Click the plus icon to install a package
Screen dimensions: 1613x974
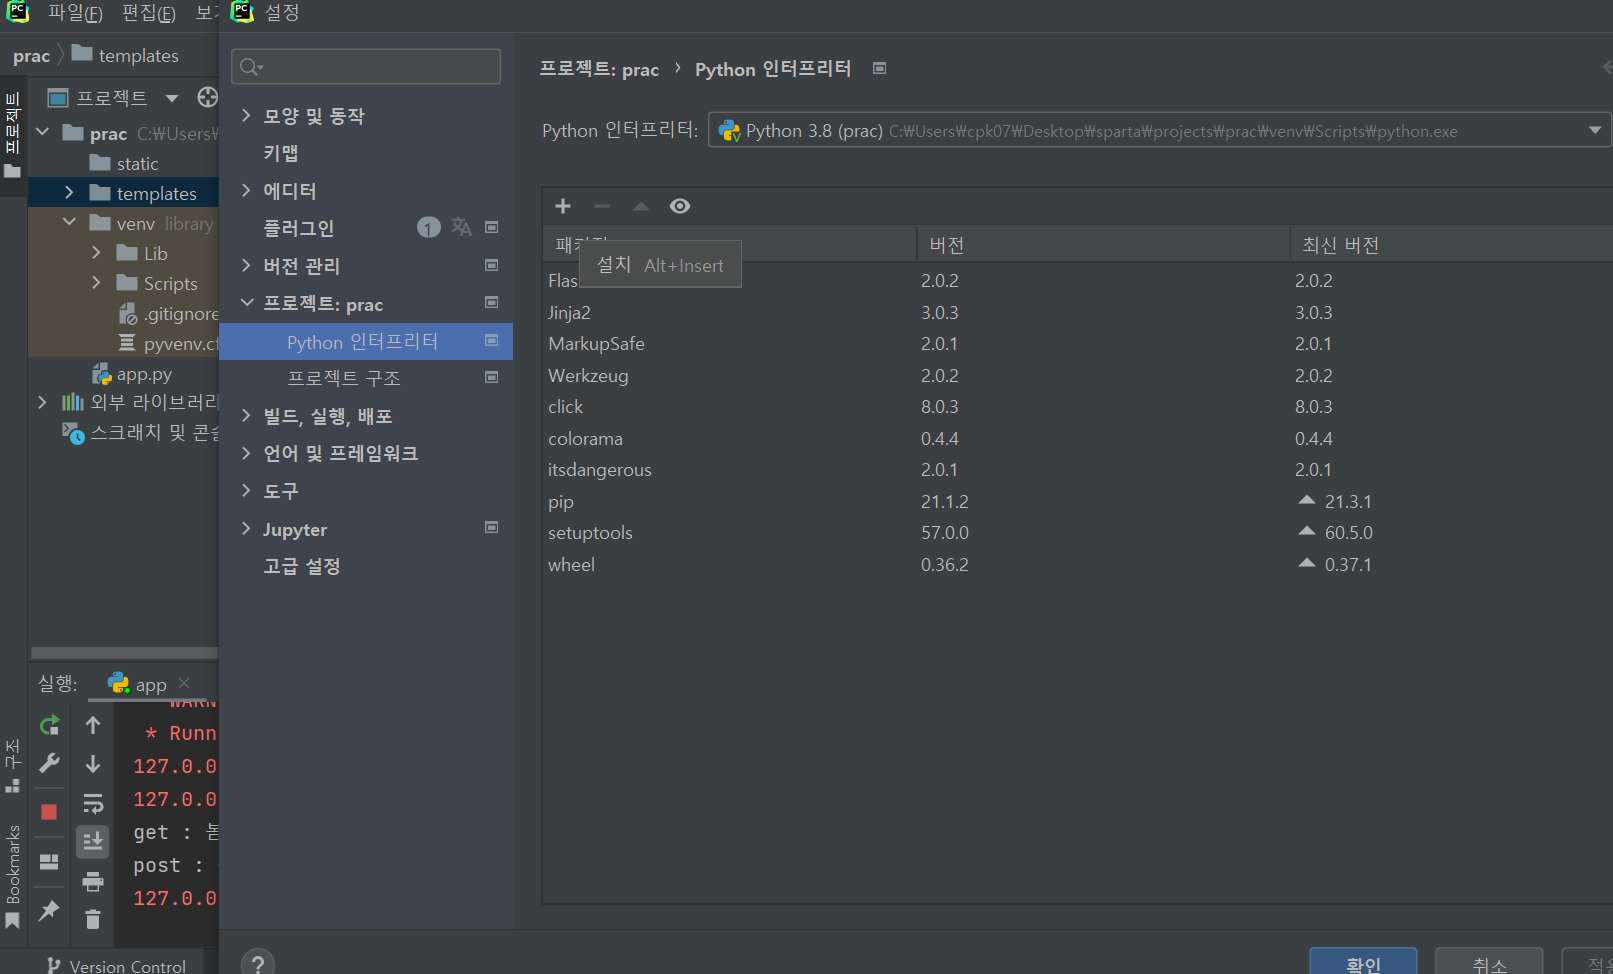[563, 206]
